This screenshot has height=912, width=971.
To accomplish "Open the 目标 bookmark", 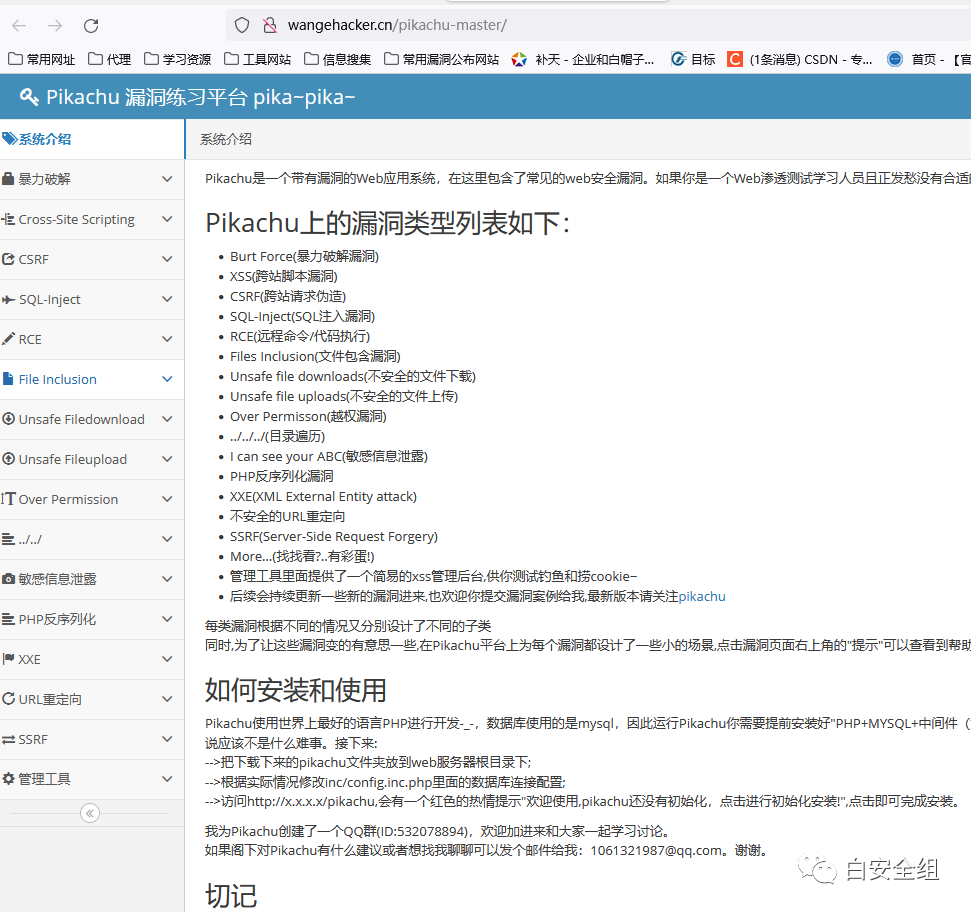I will click(694, 59).
